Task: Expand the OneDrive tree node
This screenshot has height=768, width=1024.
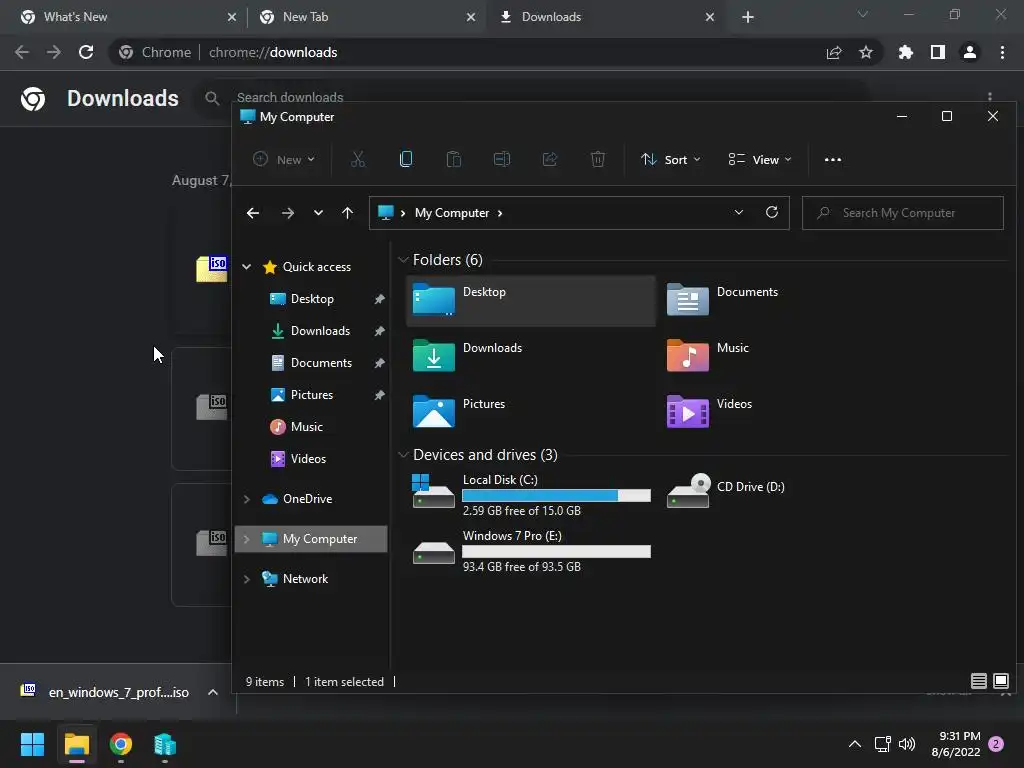Action: click(246, 499)
